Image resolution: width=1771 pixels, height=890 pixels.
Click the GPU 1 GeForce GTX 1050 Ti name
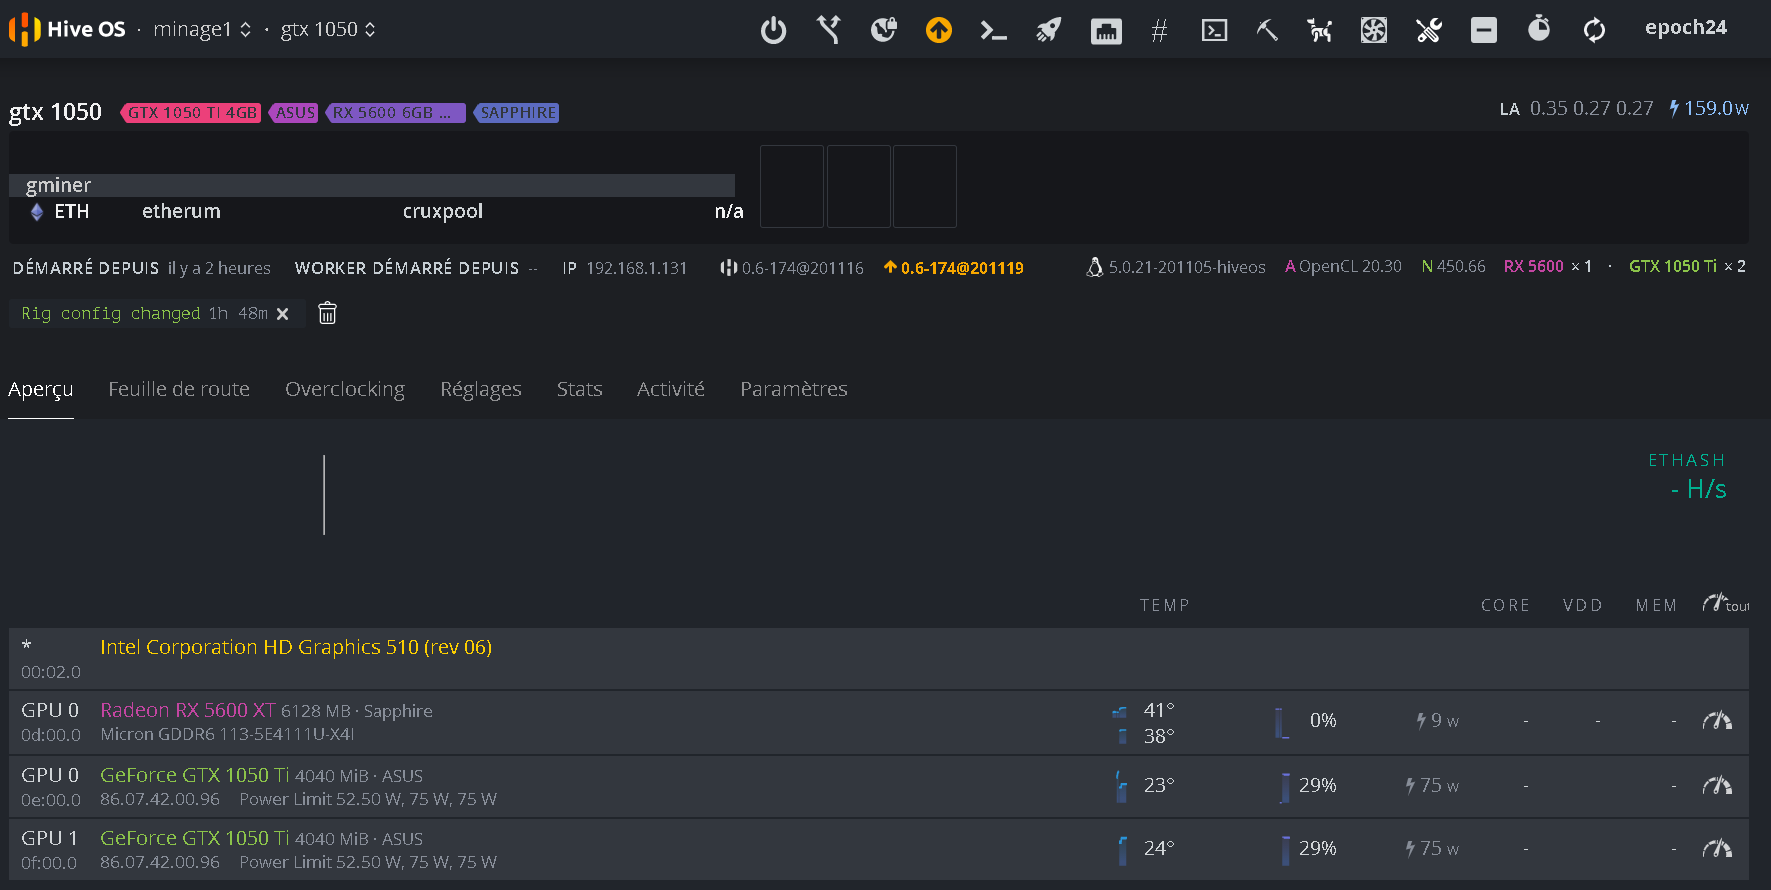[x=195, y=838]
